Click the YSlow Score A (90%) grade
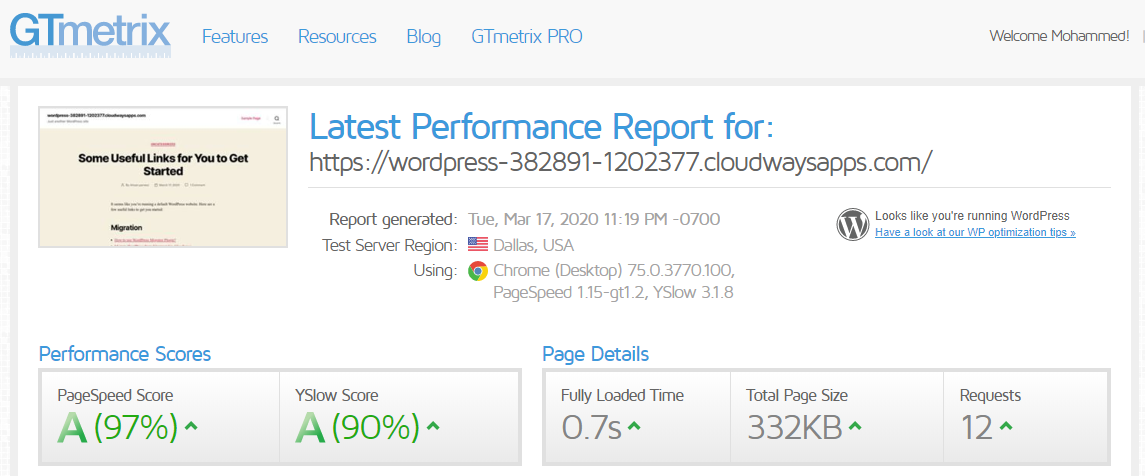 pos(357,429)
